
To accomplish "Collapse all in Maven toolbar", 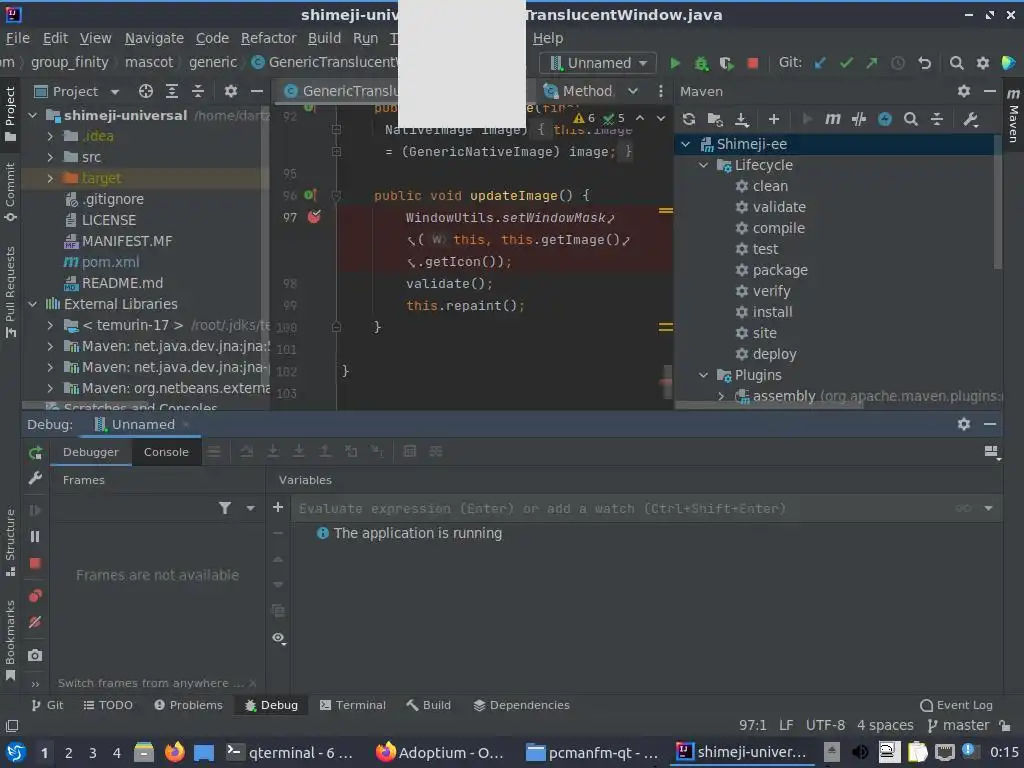I will (936, 119).
